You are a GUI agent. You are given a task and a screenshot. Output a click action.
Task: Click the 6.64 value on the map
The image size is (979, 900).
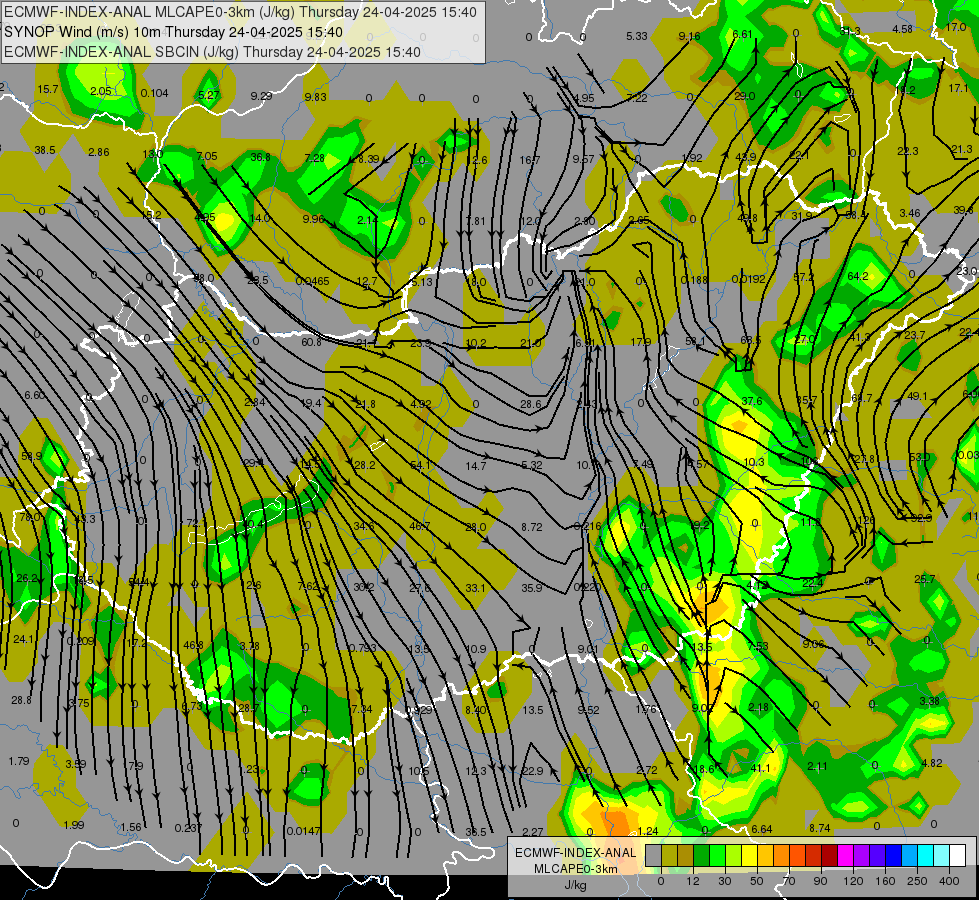point(762,829)
